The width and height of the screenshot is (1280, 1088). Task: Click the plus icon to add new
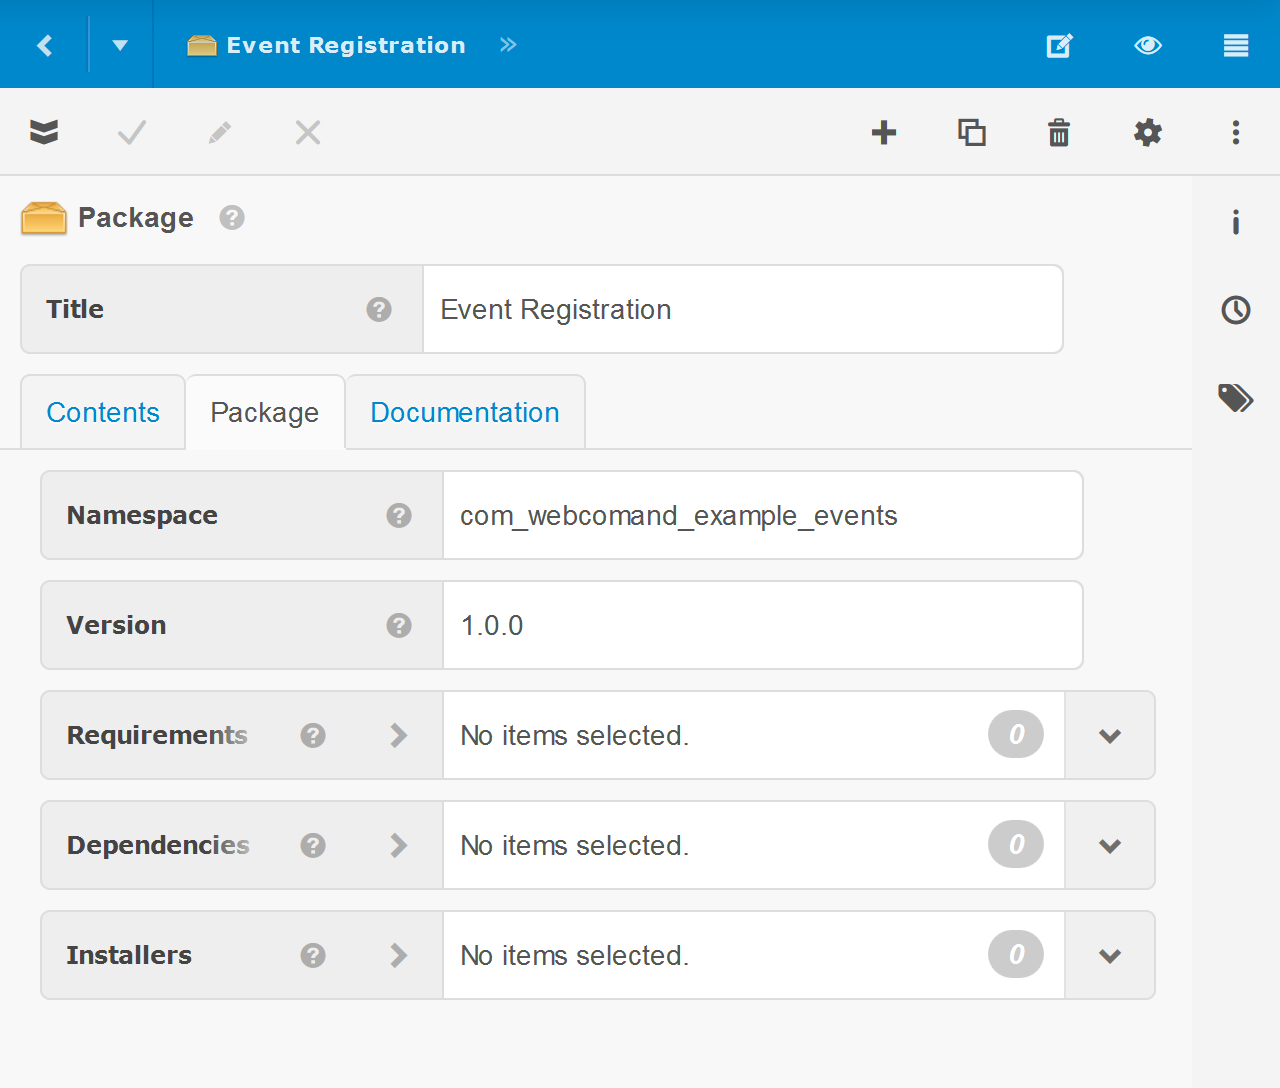884,133
